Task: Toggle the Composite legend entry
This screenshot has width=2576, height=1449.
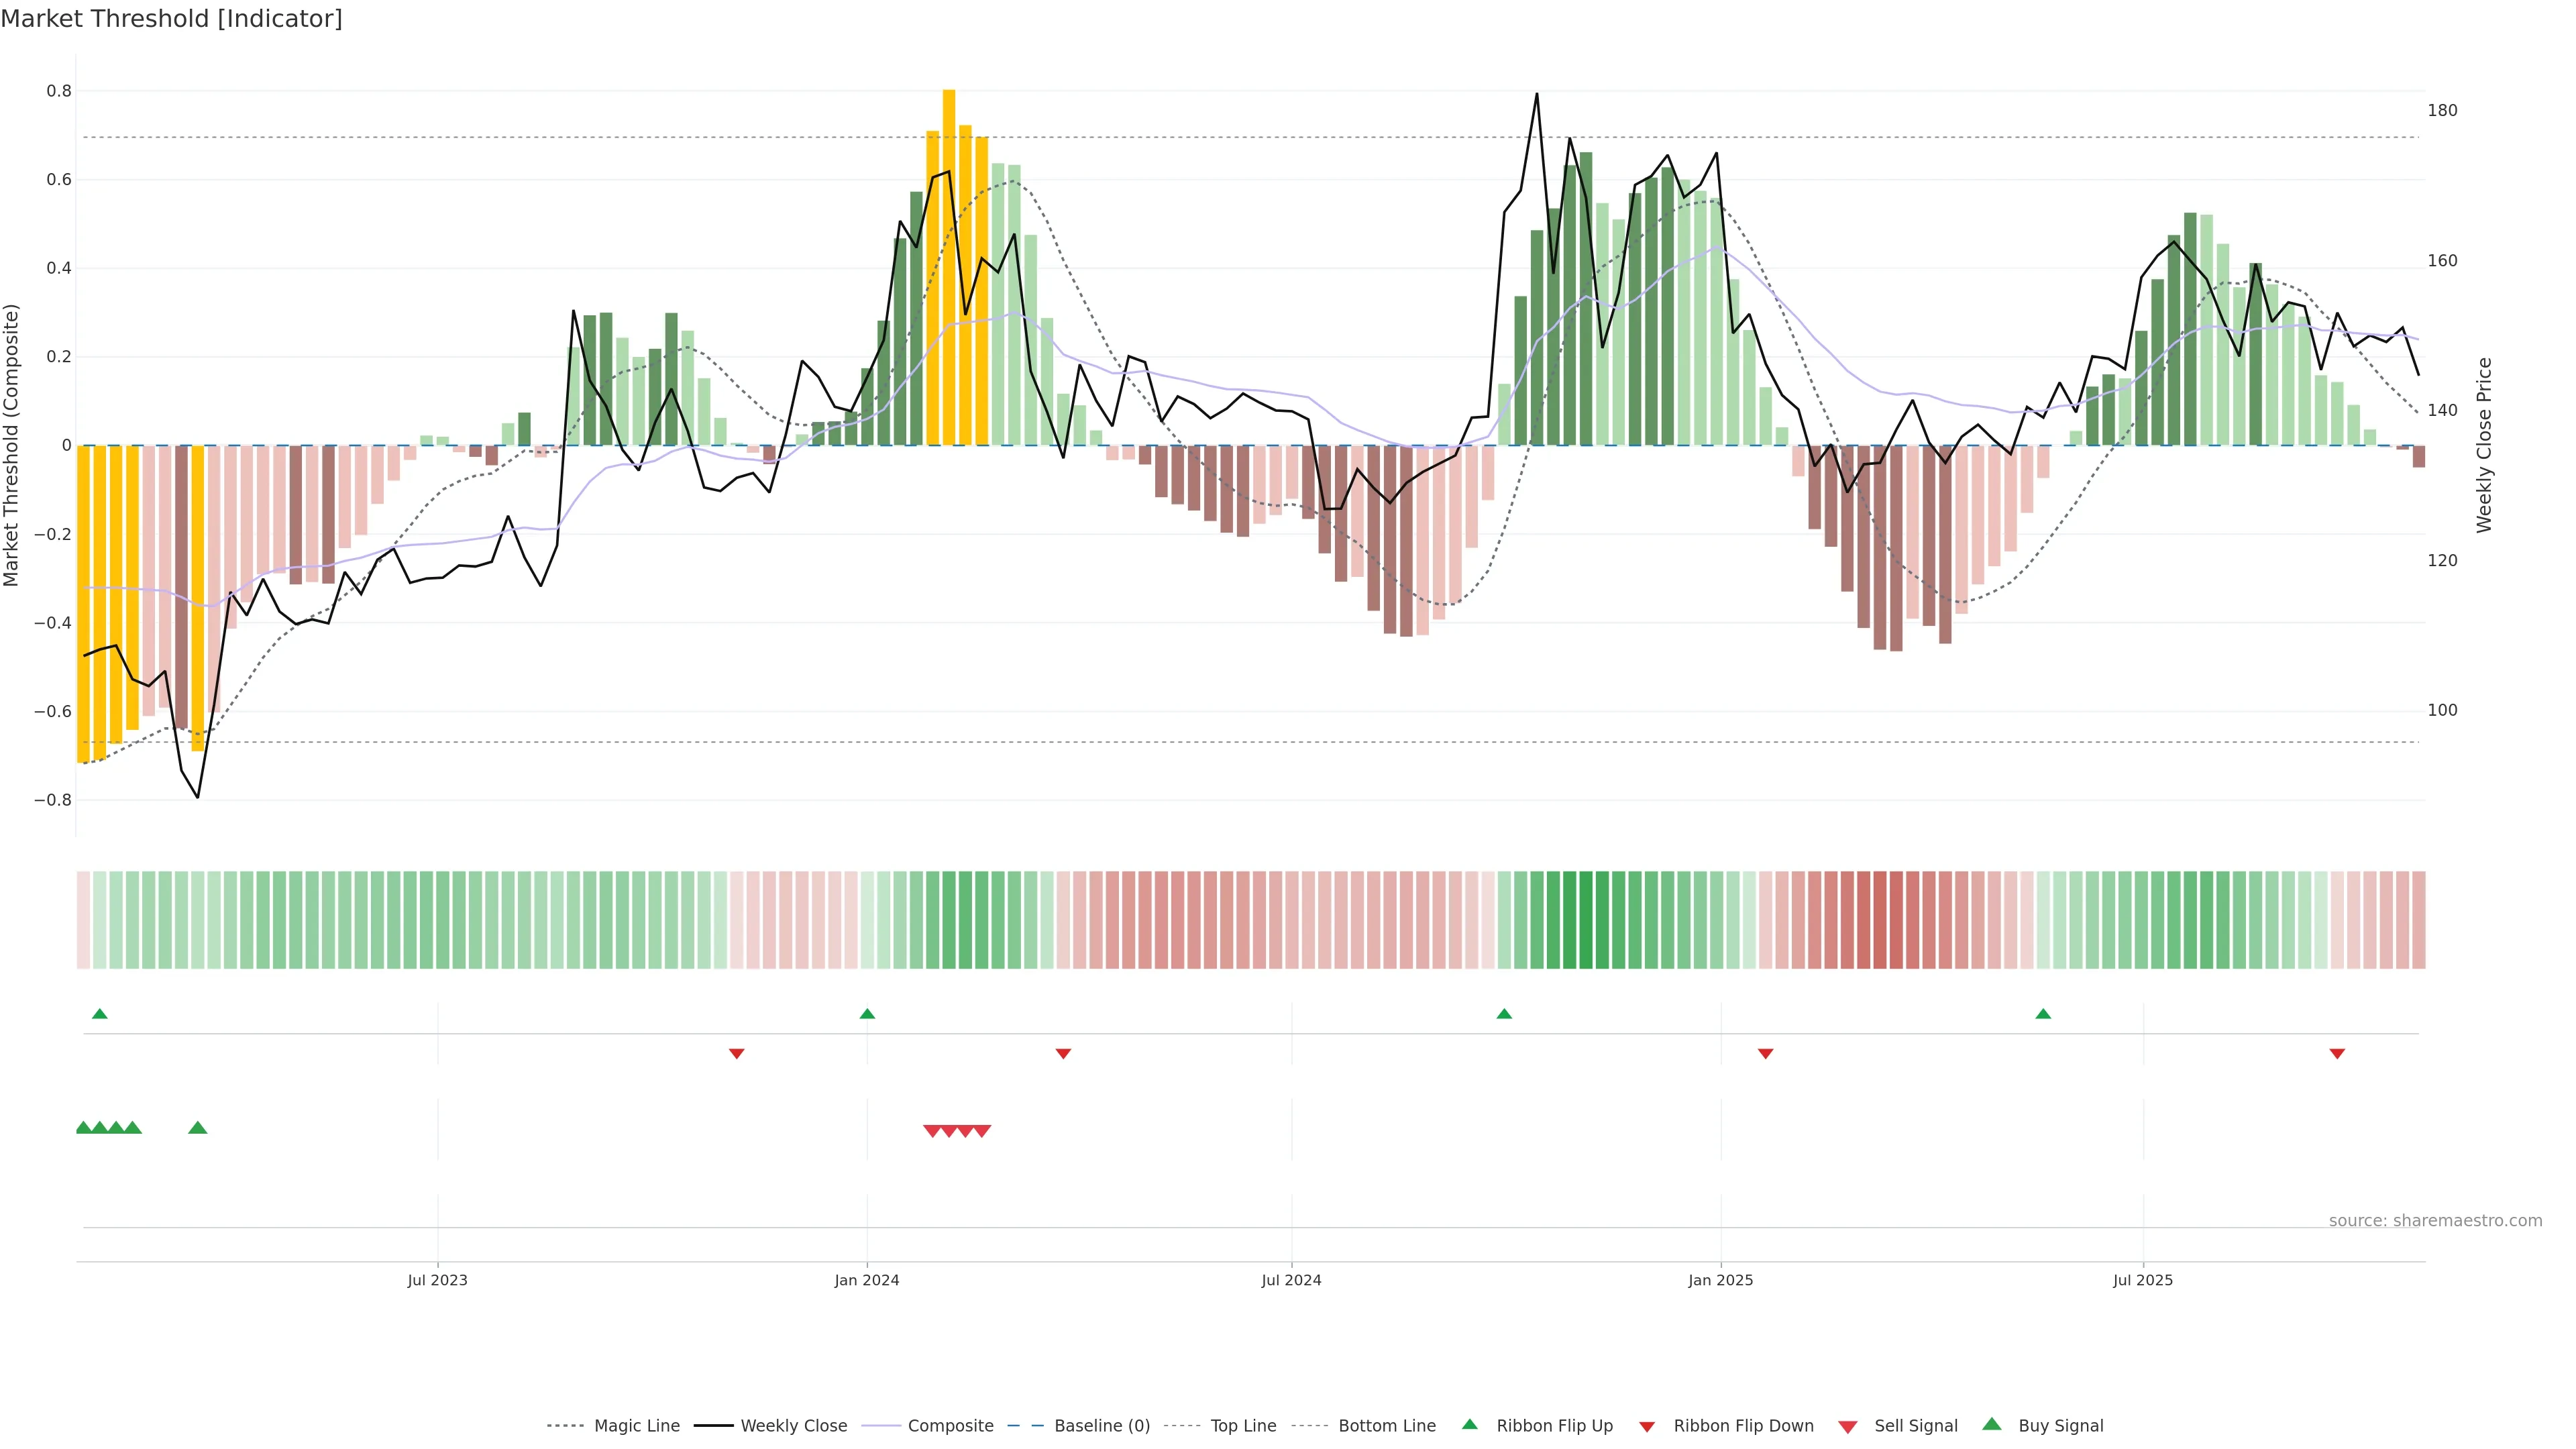Action: (x=950, y=1426)
